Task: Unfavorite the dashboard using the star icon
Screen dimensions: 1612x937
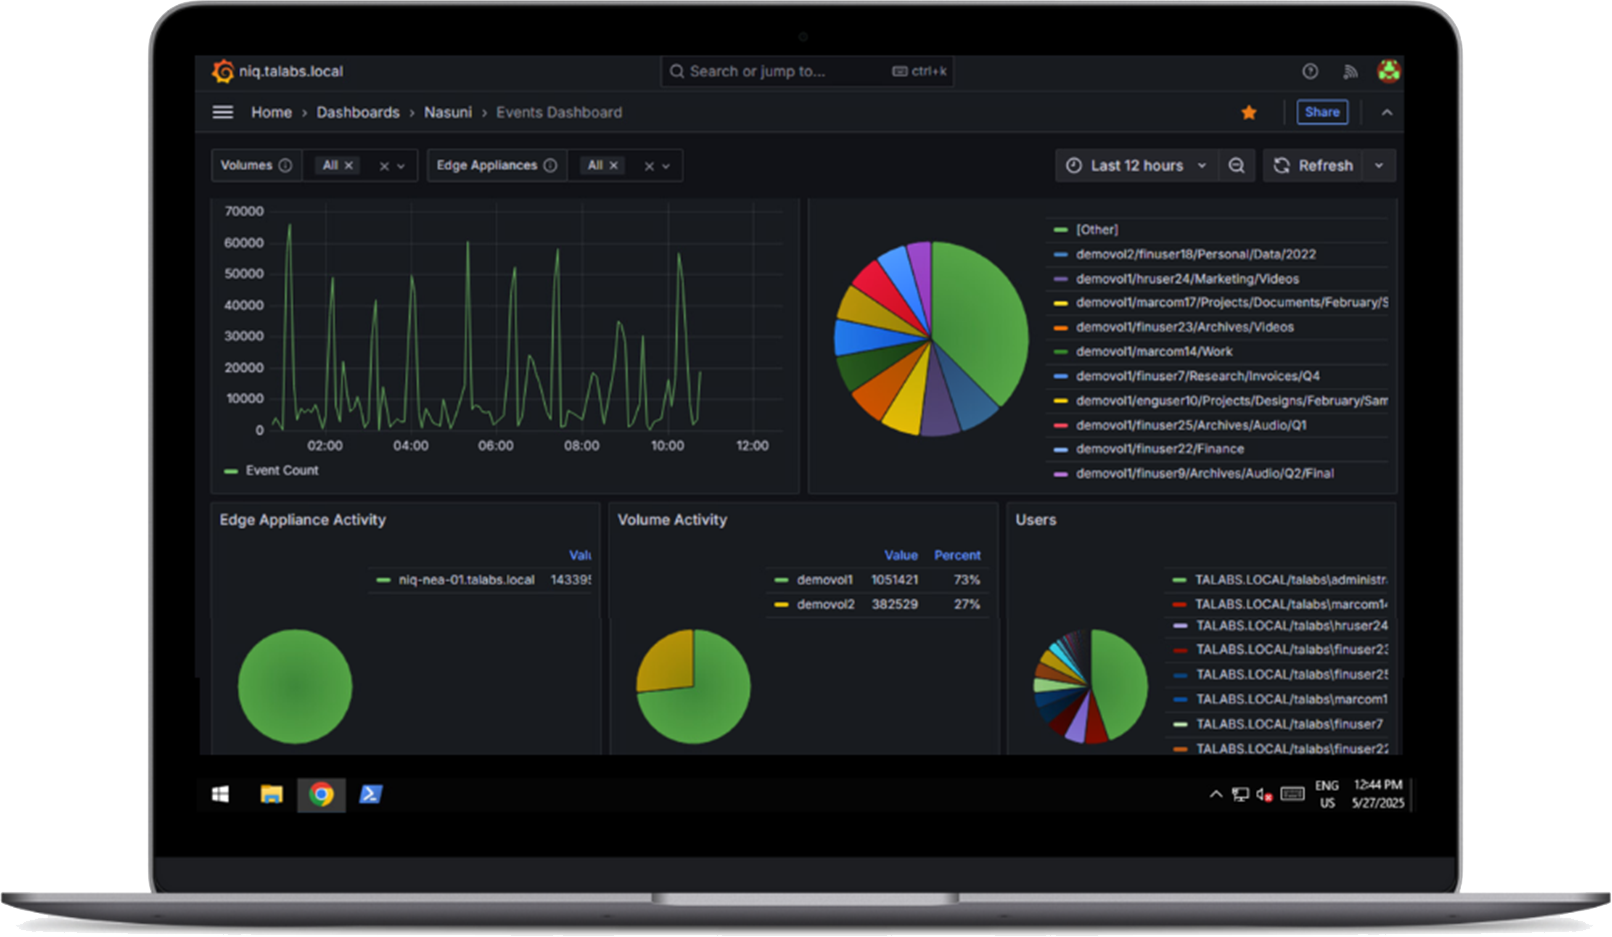Action: pos(1249,112)
